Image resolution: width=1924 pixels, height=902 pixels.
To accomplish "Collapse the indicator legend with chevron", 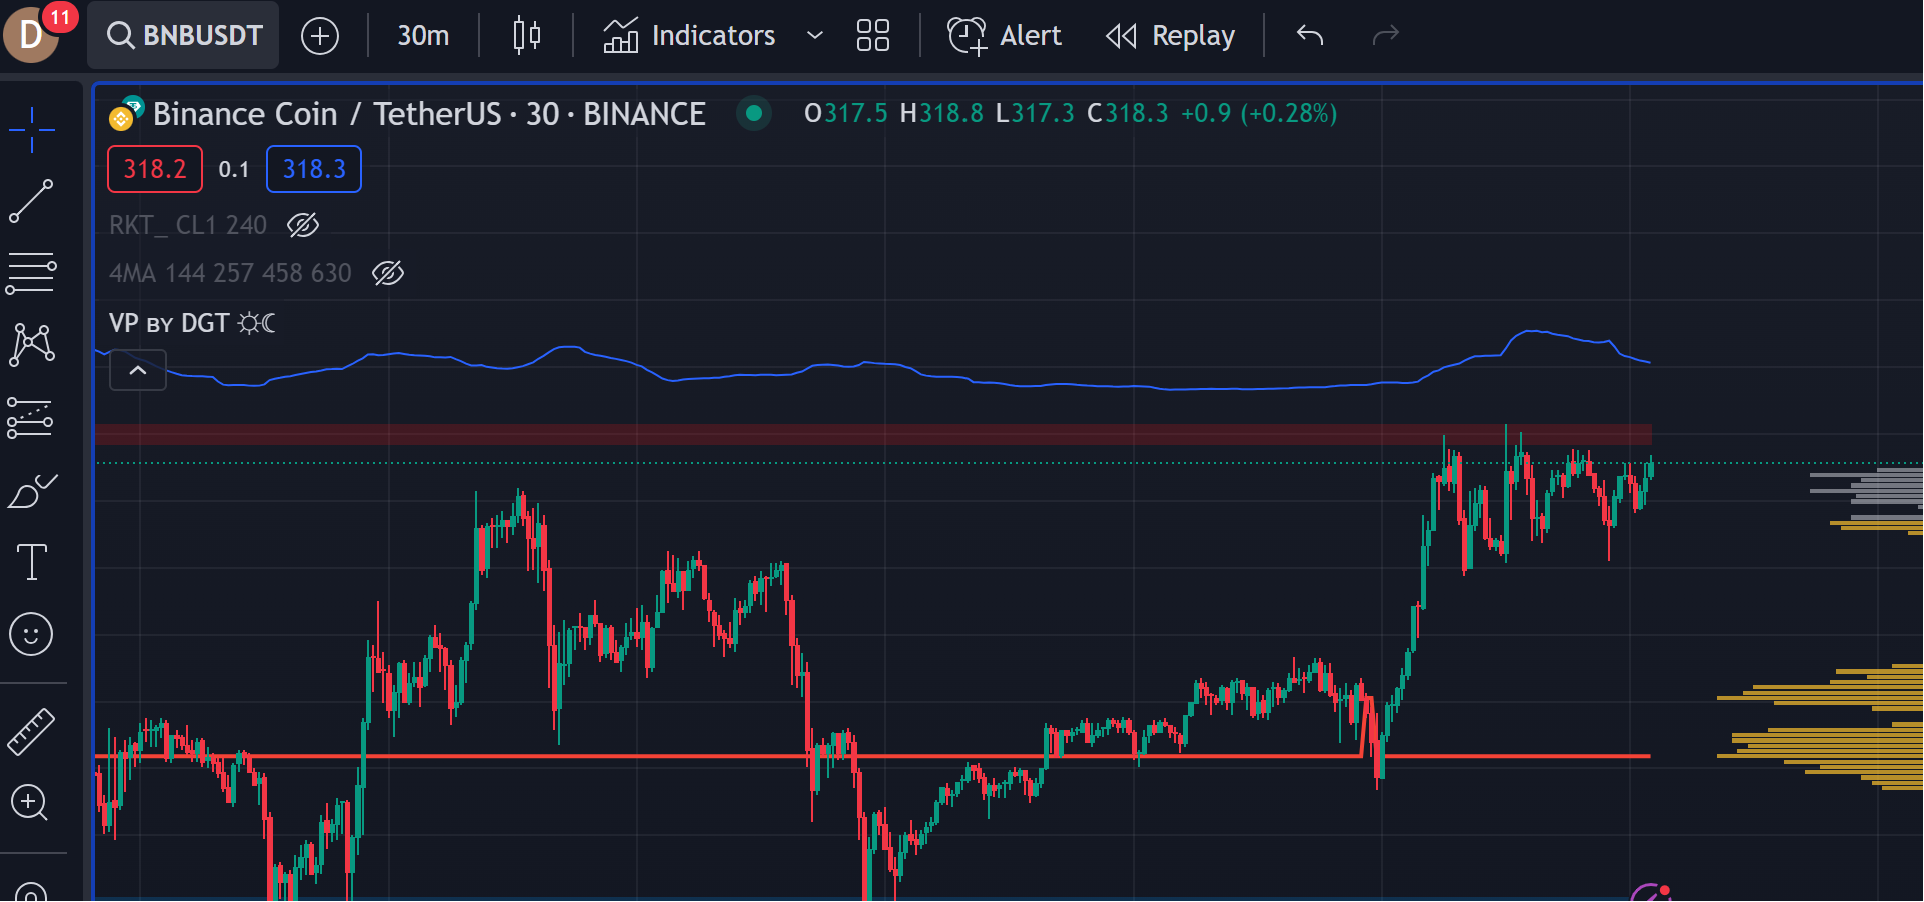I will pos(138,371).
